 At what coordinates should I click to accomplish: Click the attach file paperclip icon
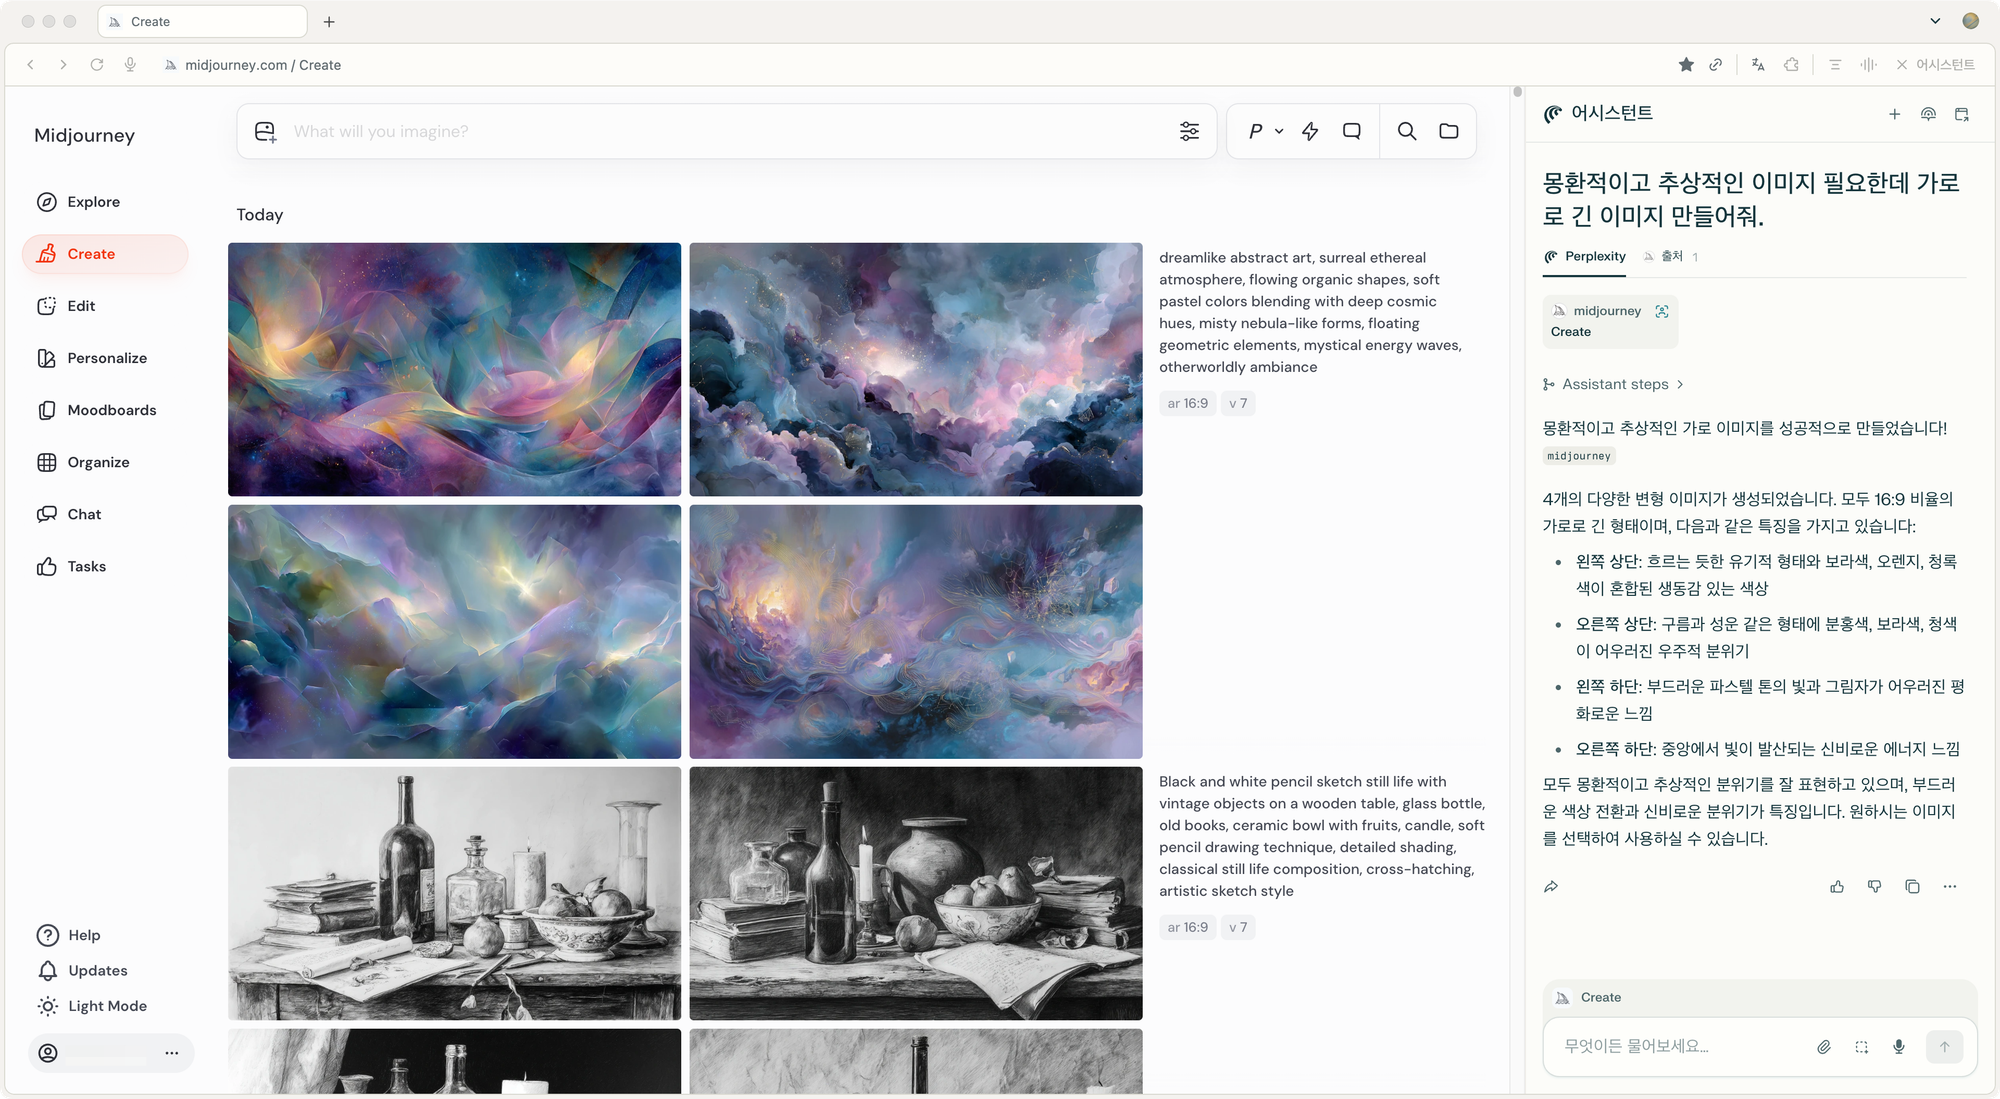pyautogui.click(x=1824, y=1047)
